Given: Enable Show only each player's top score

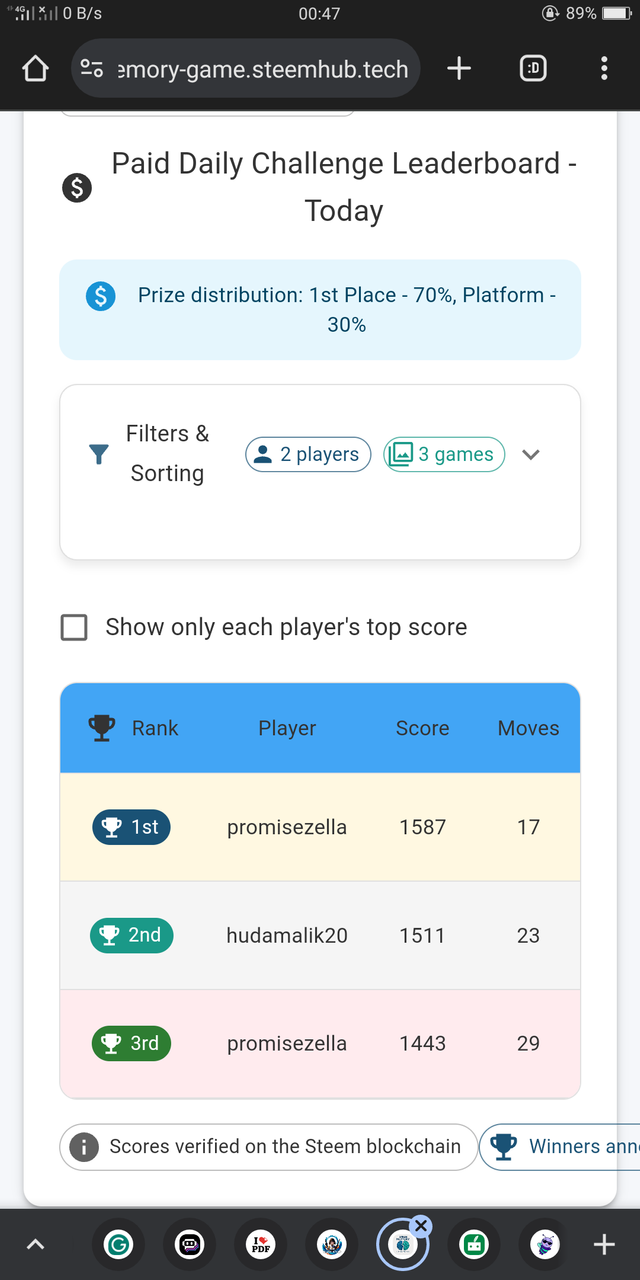Looking at the screenshot, I should click(x=75, y=628).
